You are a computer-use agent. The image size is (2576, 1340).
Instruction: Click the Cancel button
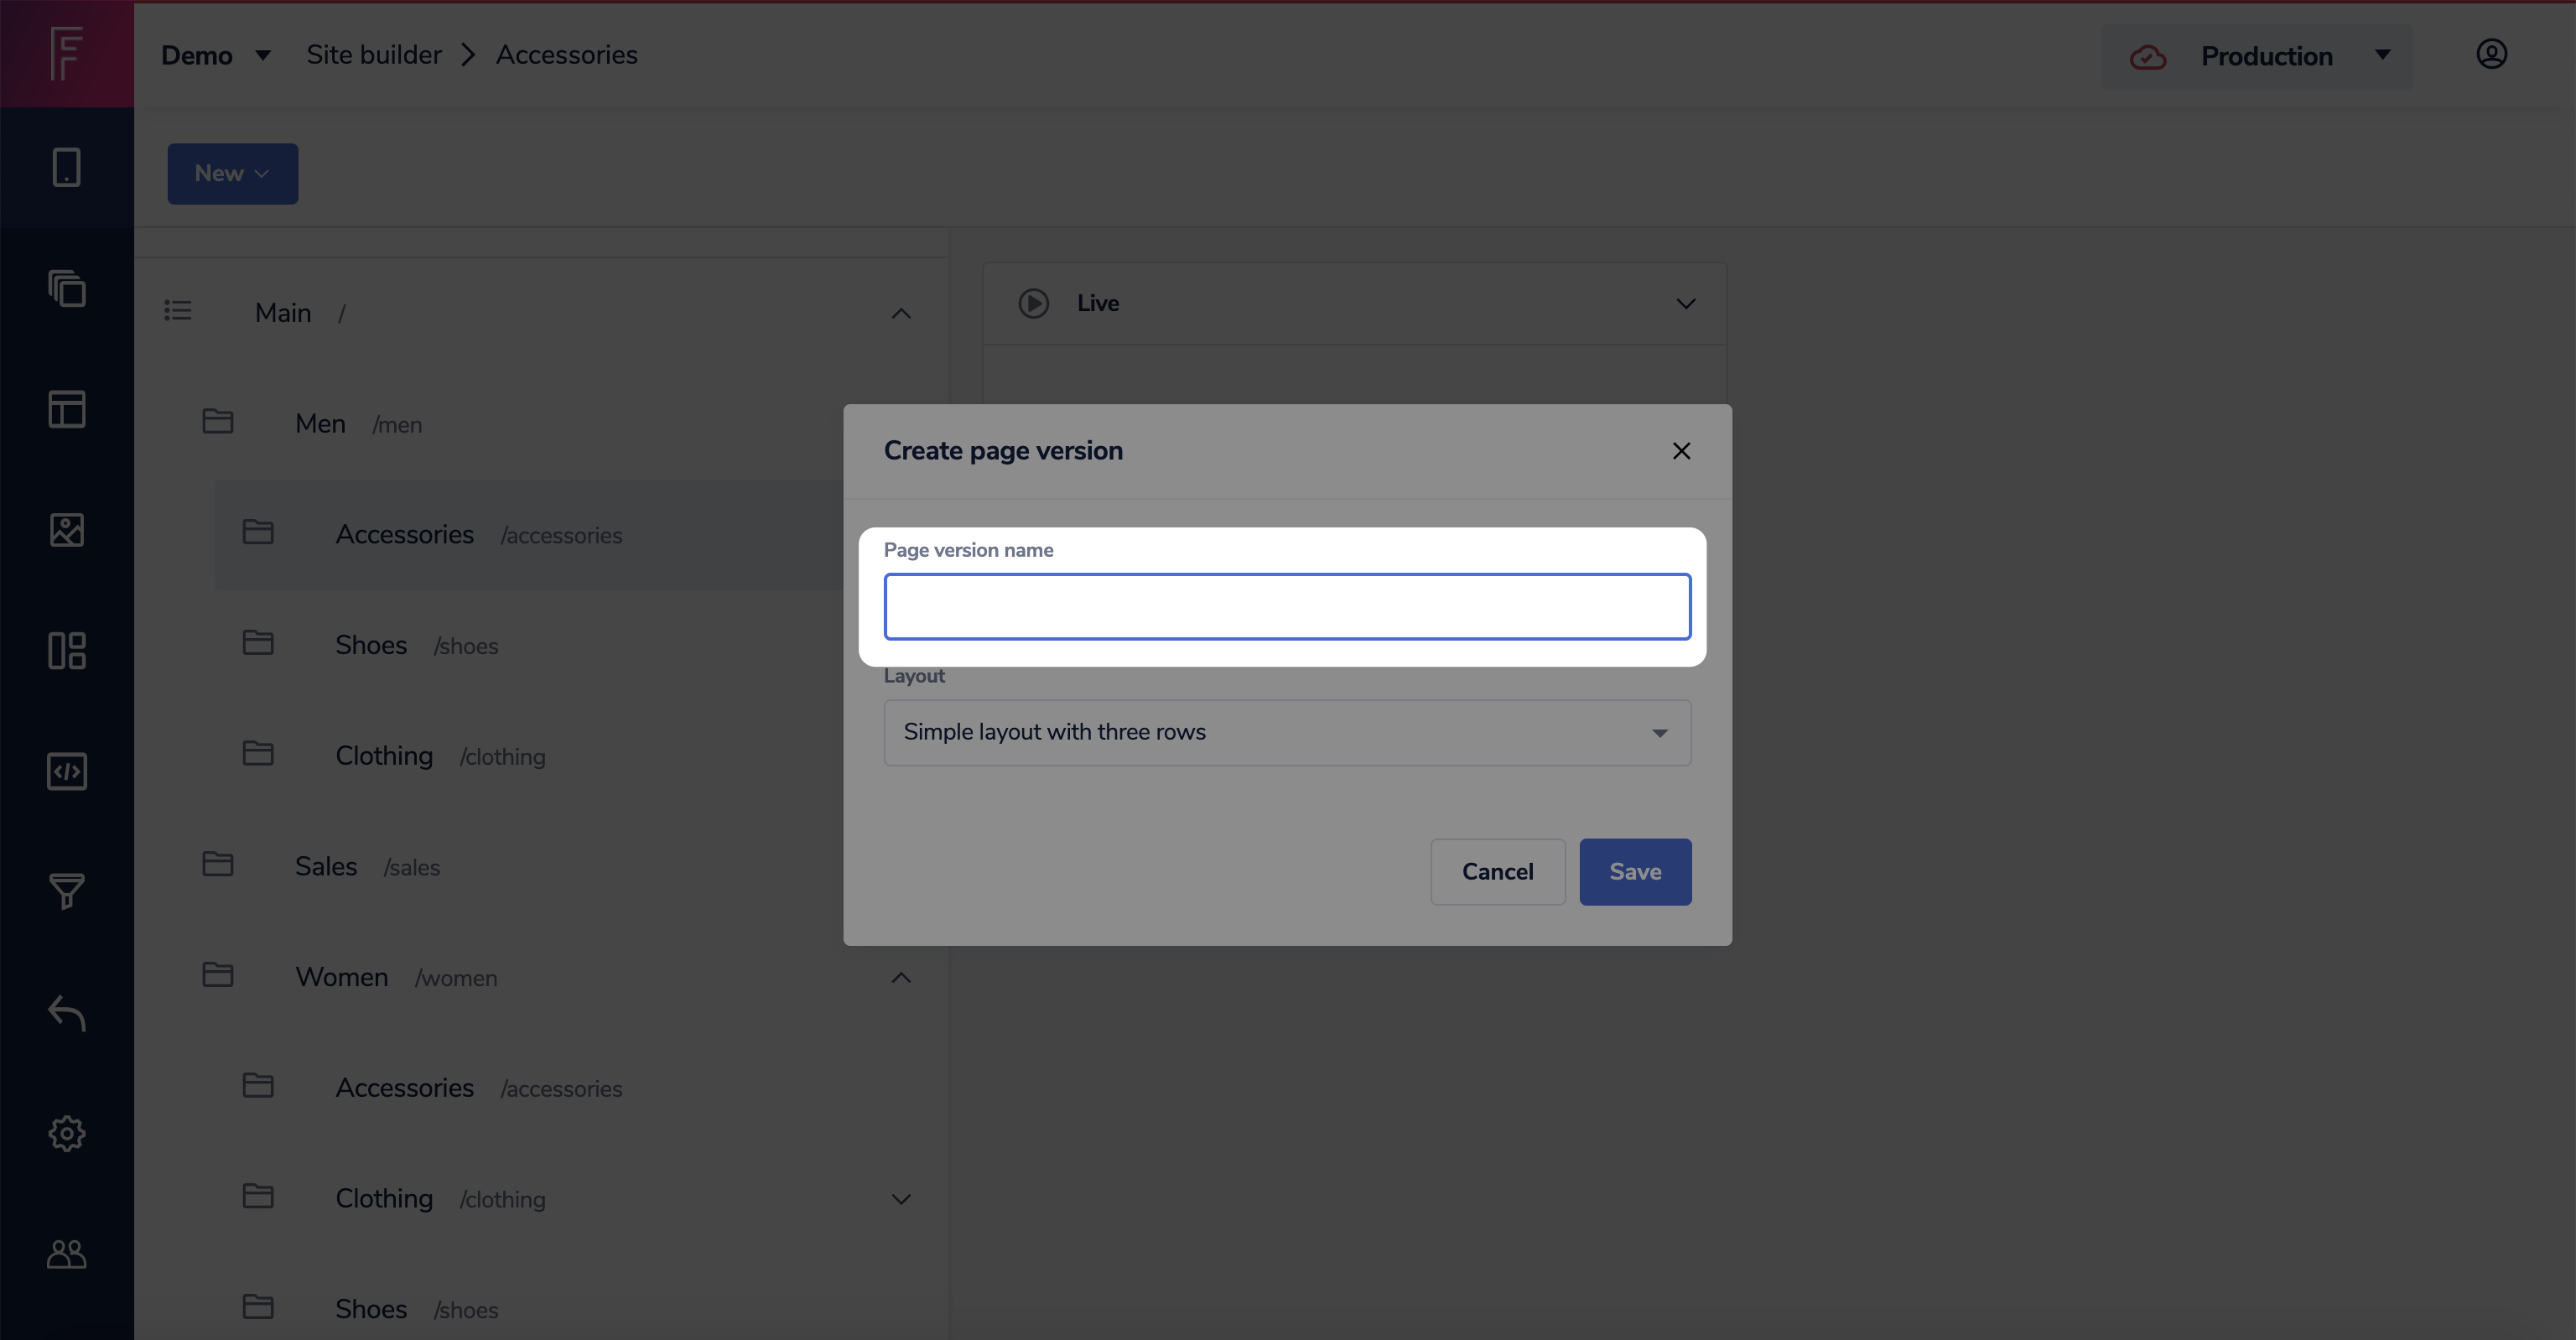1497,872
